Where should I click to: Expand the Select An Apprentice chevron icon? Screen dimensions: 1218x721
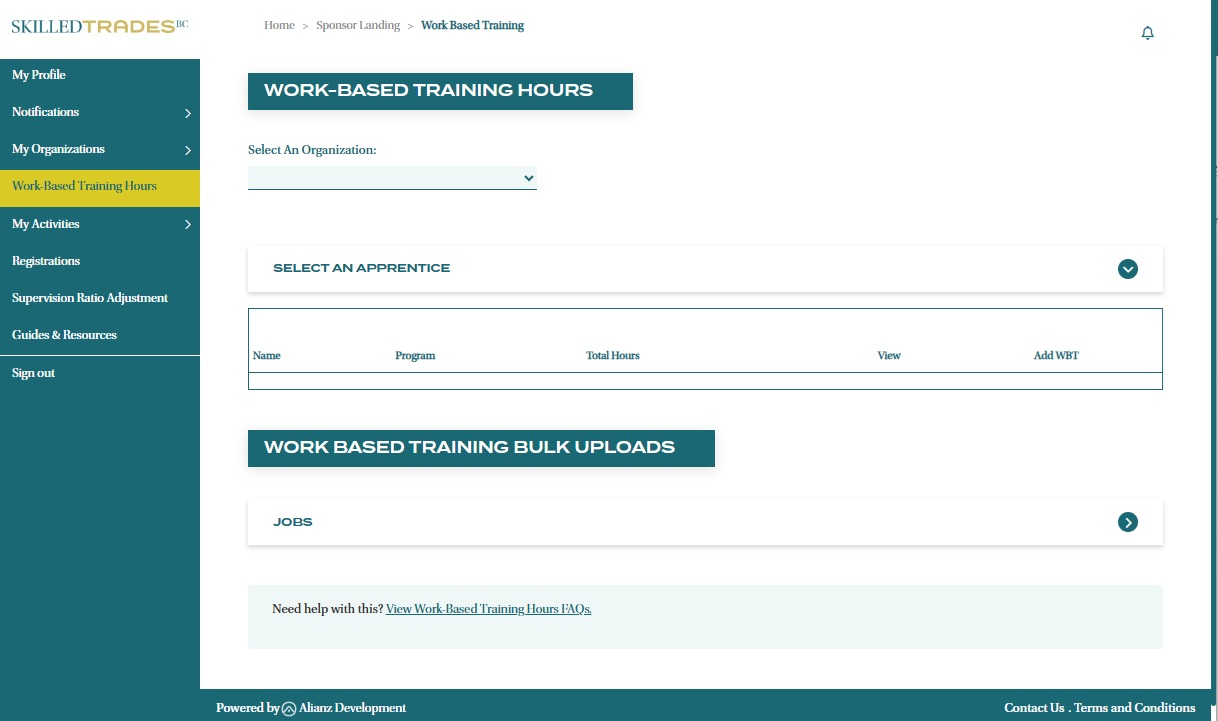1127,268
